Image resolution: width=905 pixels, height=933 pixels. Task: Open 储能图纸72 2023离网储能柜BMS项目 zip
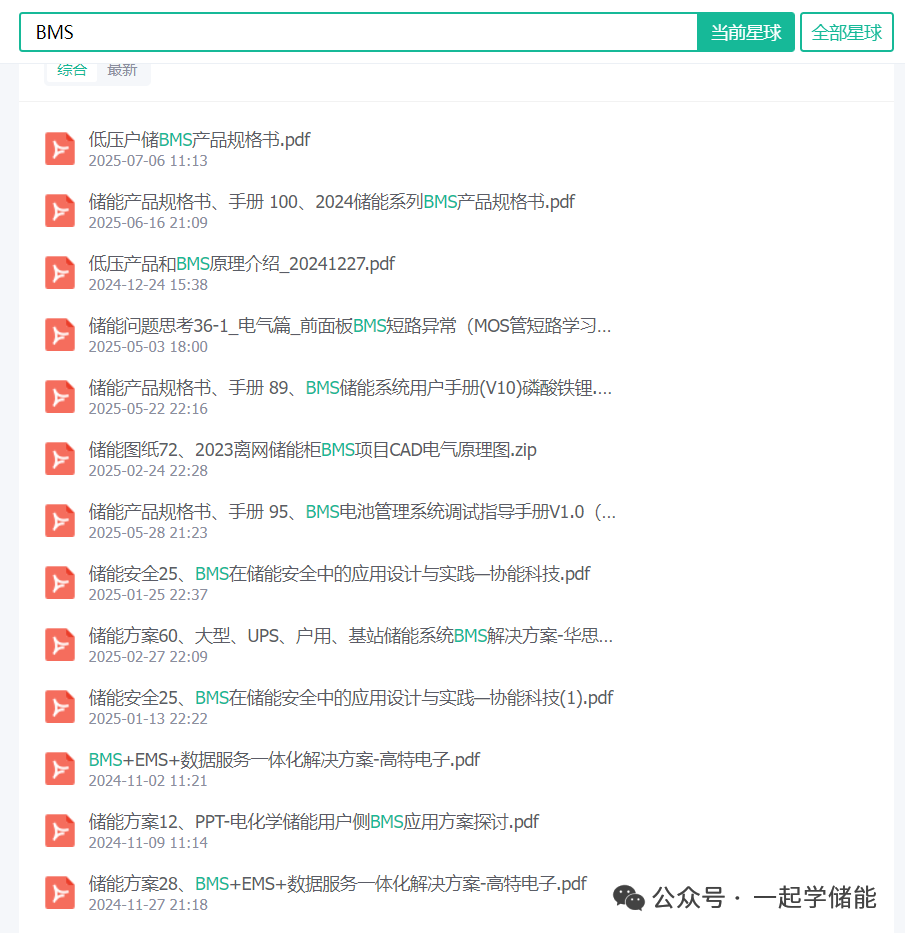coord(312,450)
